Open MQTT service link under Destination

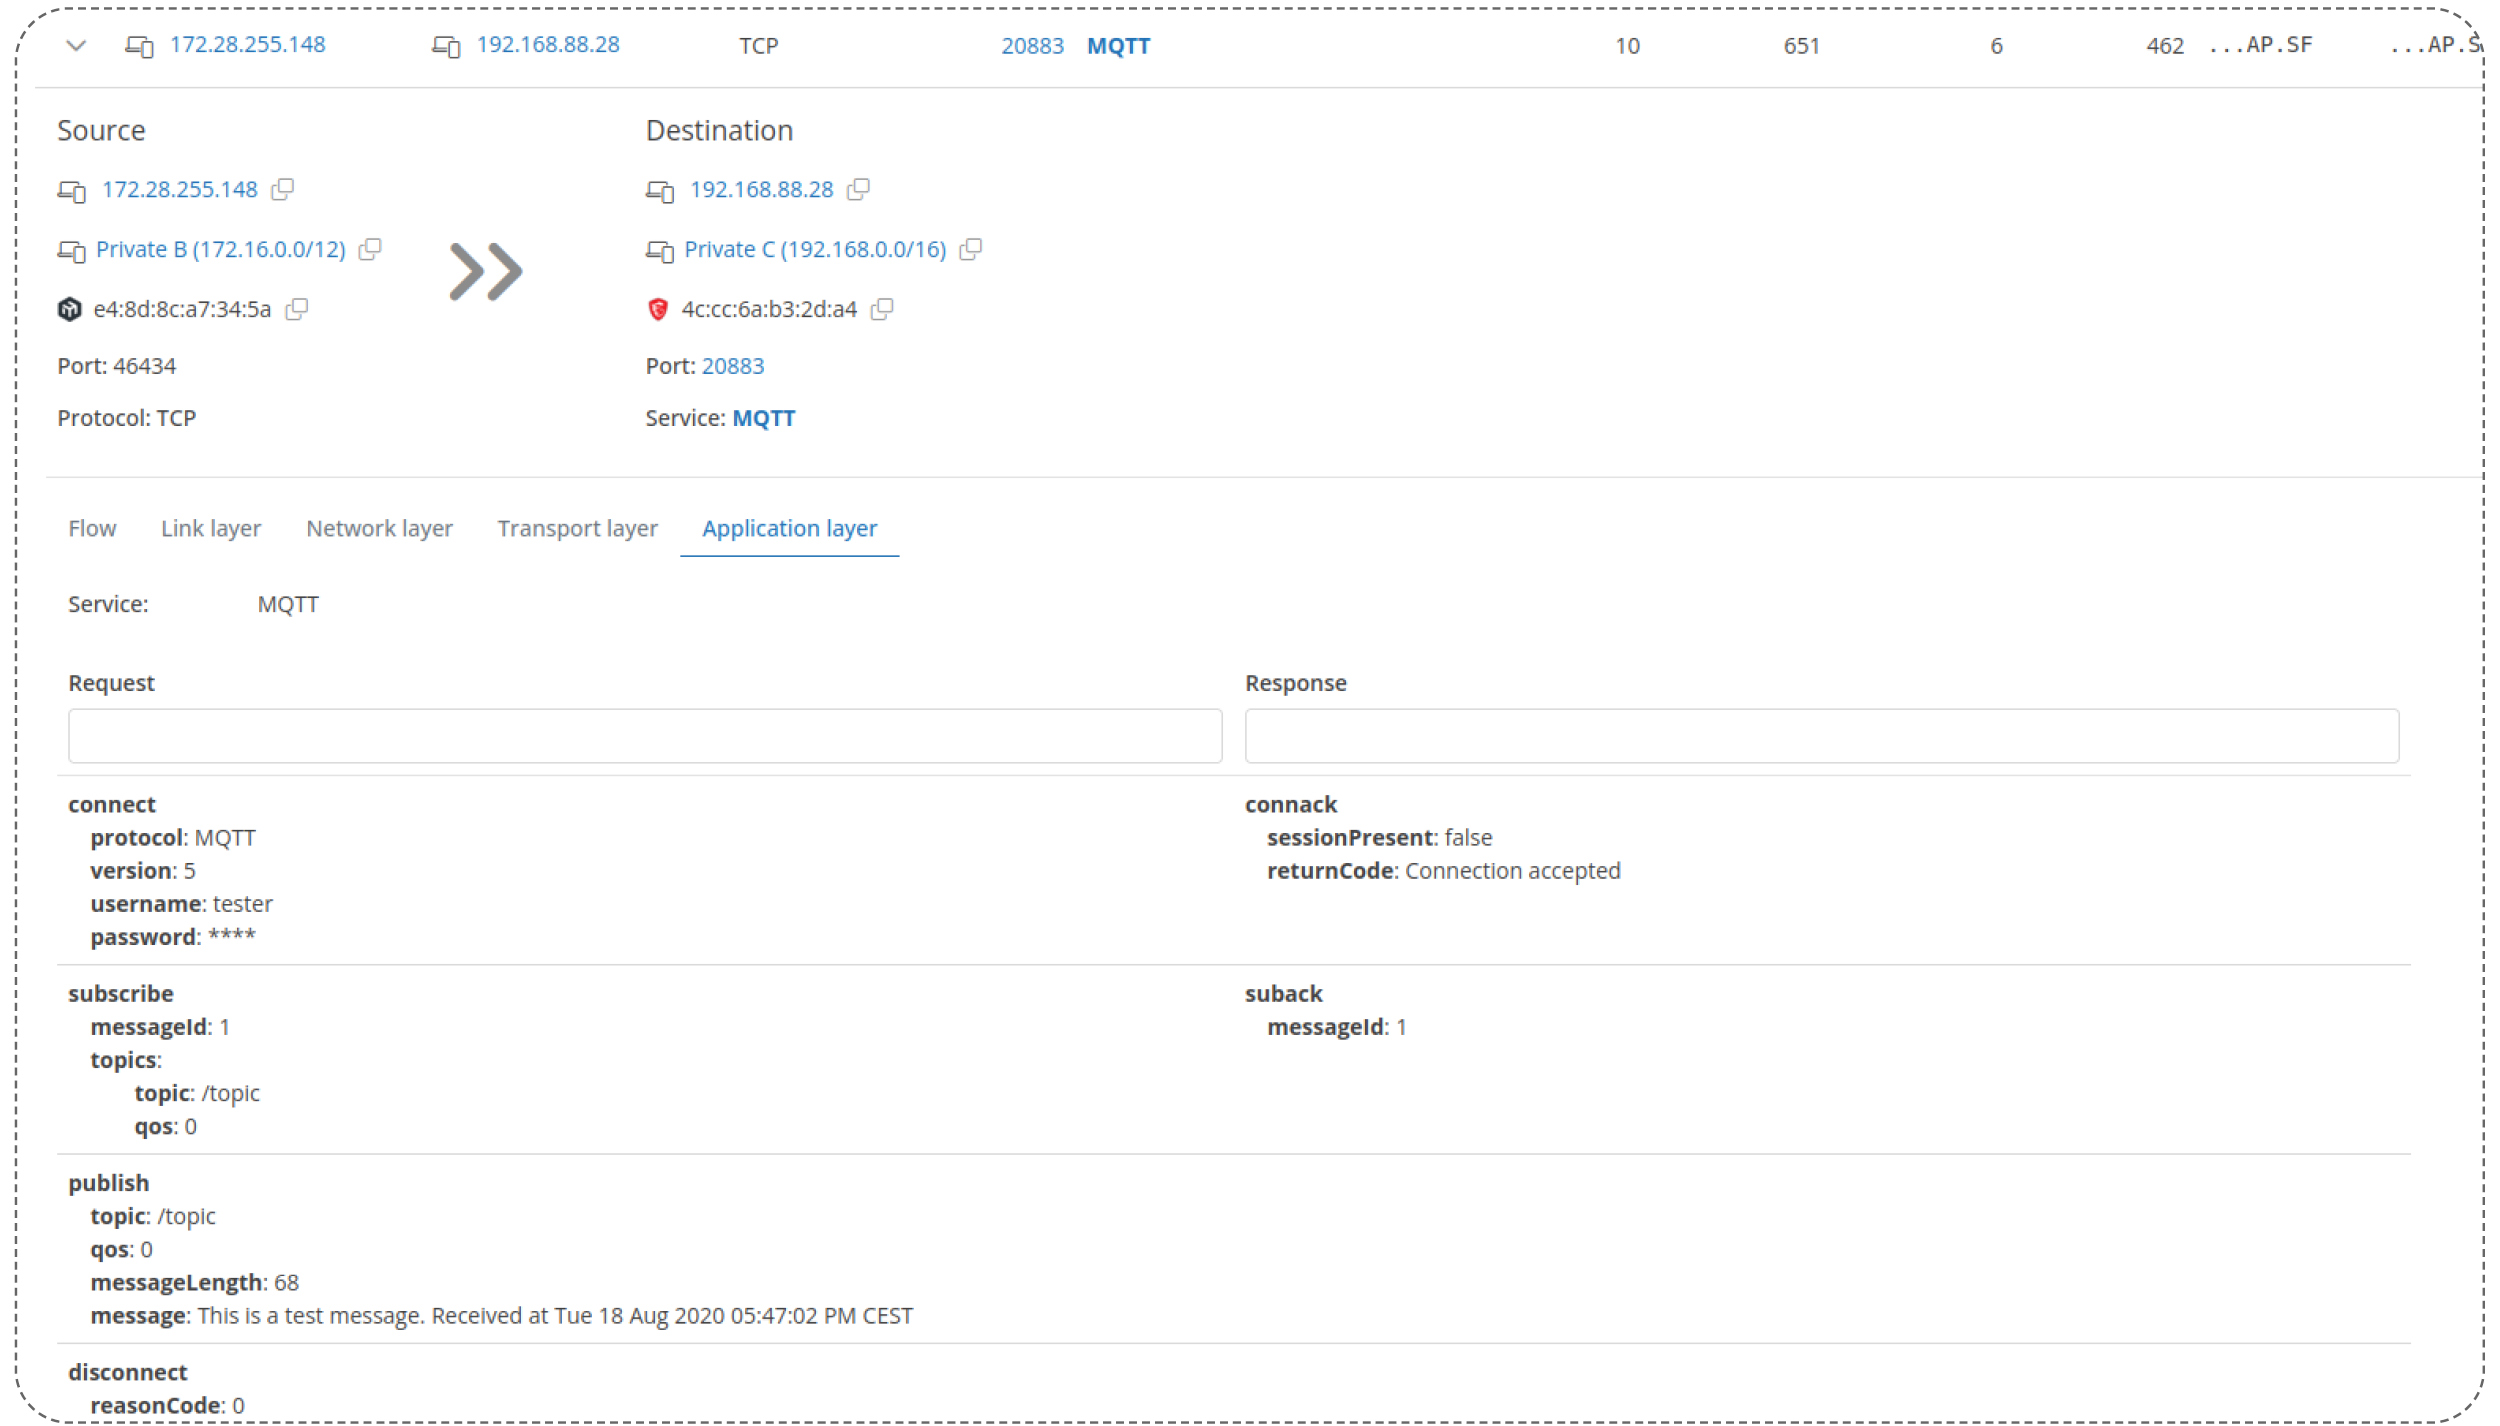[764, 418]
